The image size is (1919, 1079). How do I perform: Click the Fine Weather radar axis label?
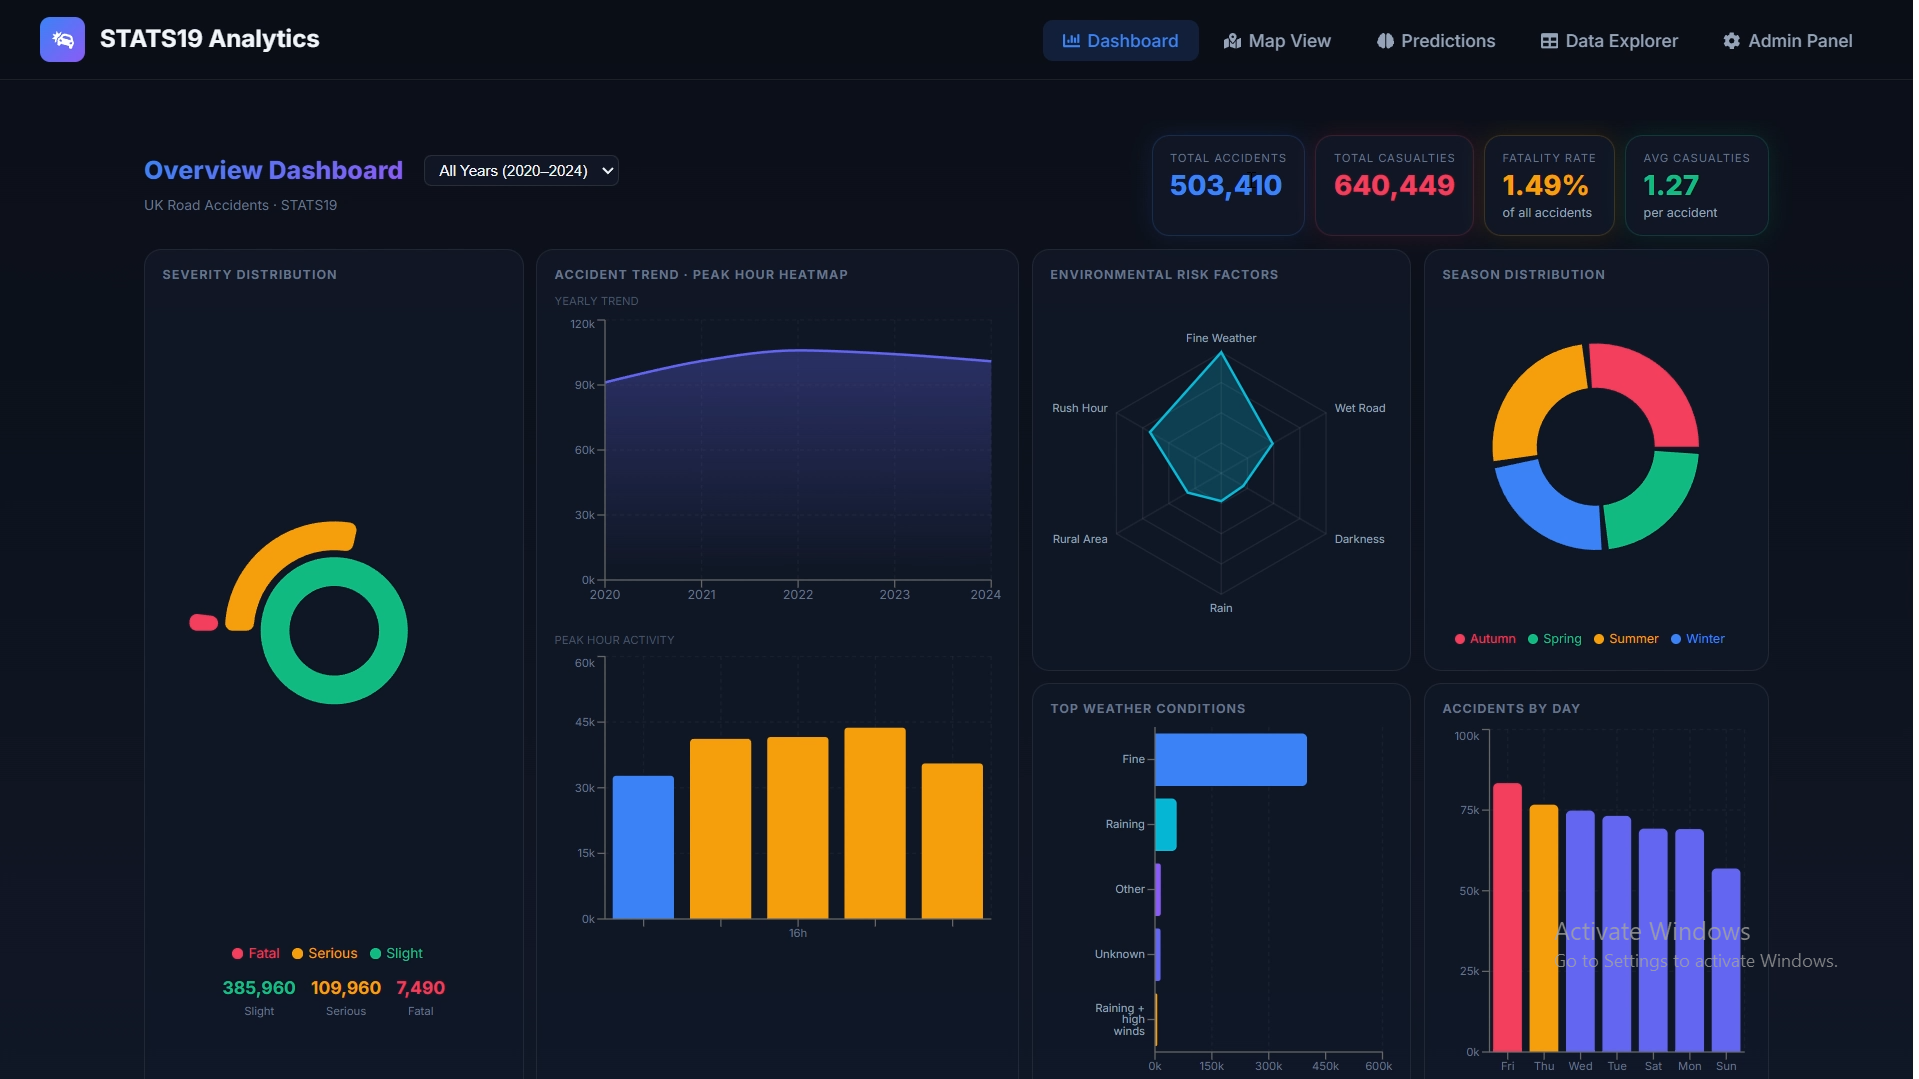tap(1221, 338)
